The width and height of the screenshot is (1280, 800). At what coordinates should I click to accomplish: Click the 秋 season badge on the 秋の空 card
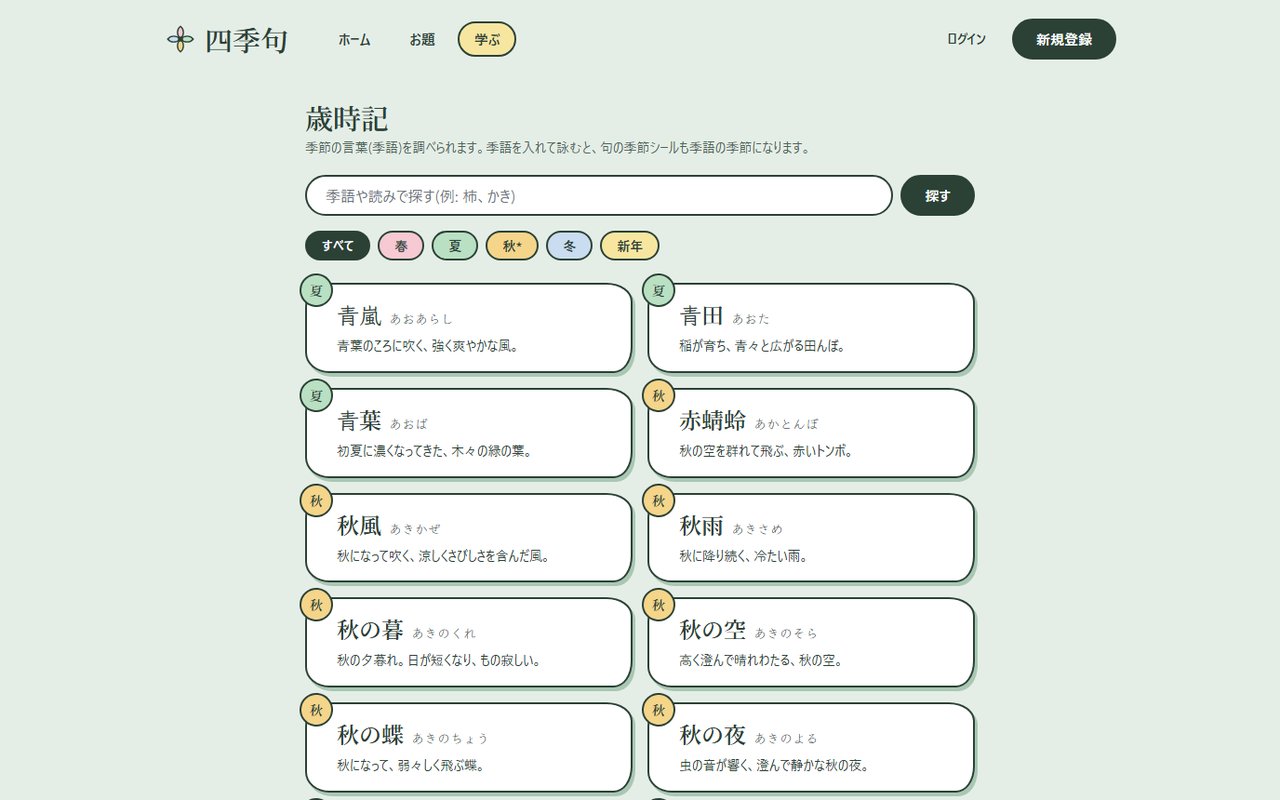659,605
